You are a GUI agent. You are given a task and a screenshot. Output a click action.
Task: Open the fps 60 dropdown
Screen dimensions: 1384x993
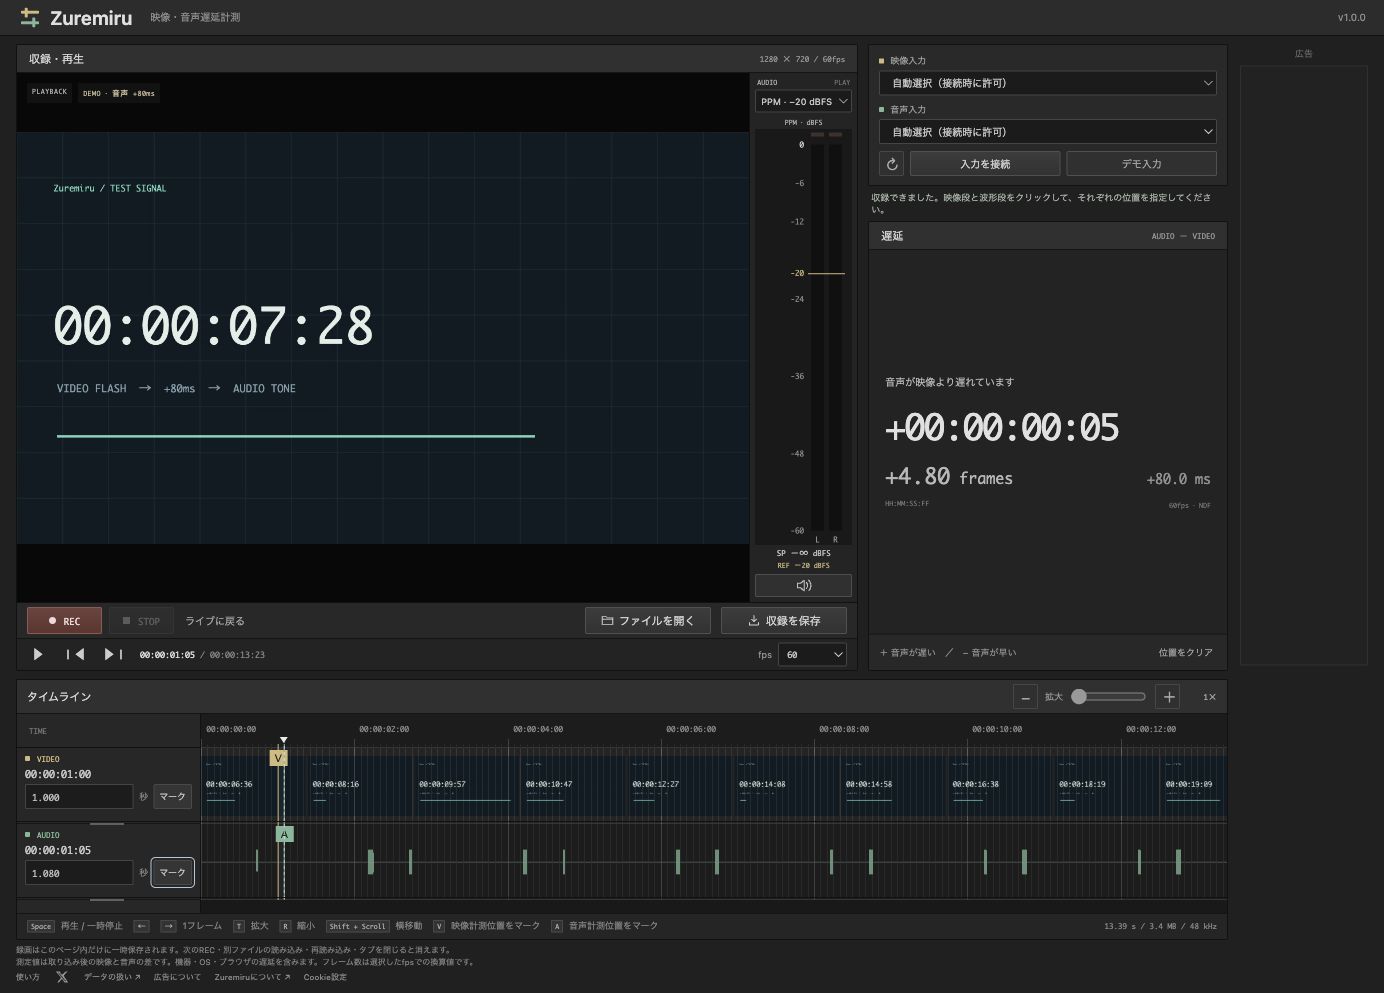813,655
